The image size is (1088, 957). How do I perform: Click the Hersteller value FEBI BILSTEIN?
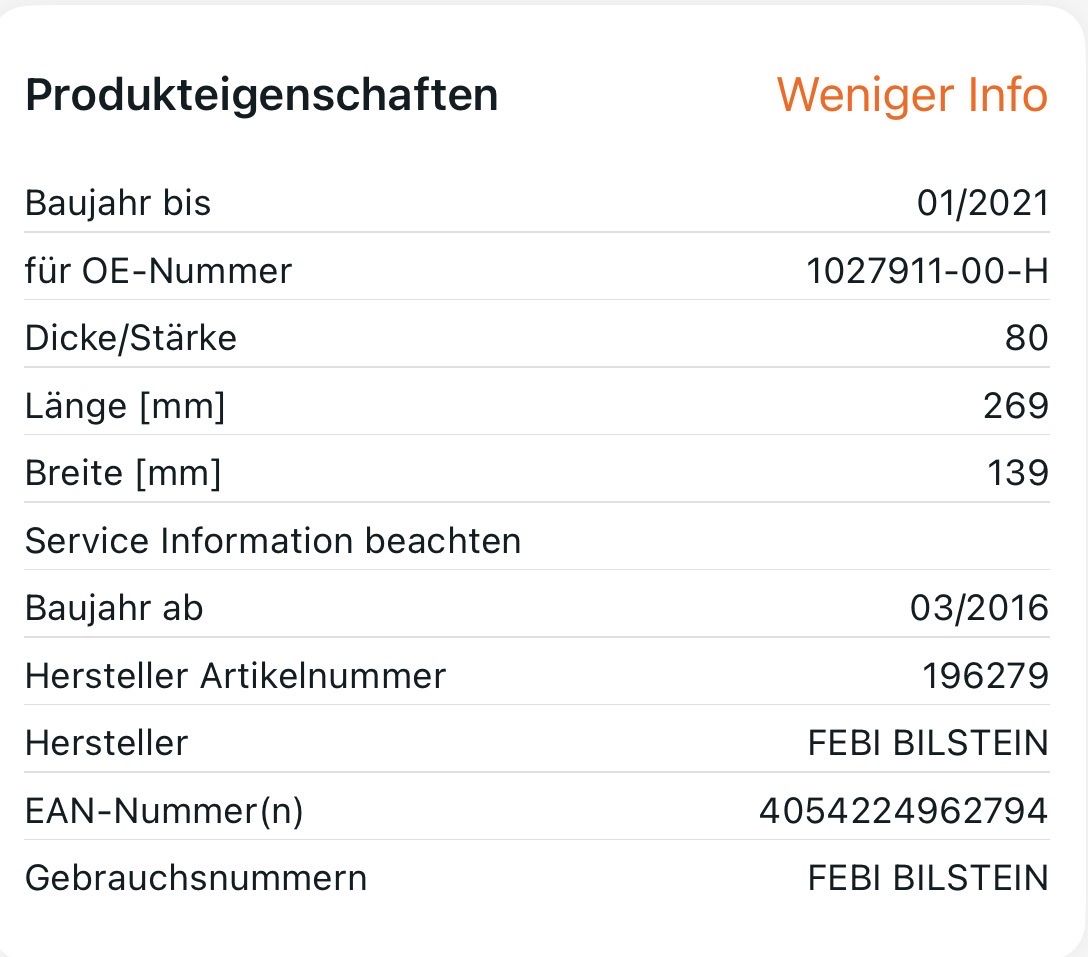pyautogui.click(x=927, y=743)
